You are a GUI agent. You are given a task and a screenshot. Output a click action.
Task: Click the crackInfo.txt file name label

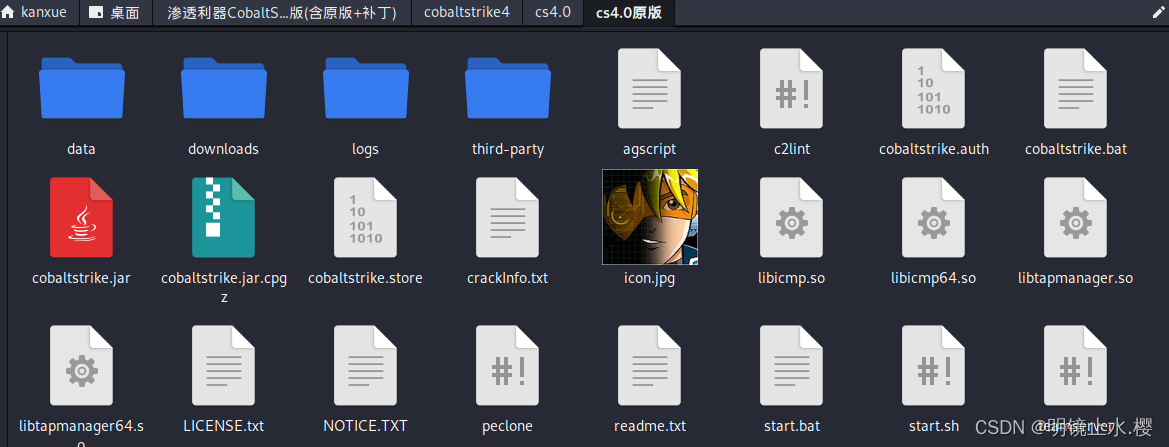click(508, 278)
